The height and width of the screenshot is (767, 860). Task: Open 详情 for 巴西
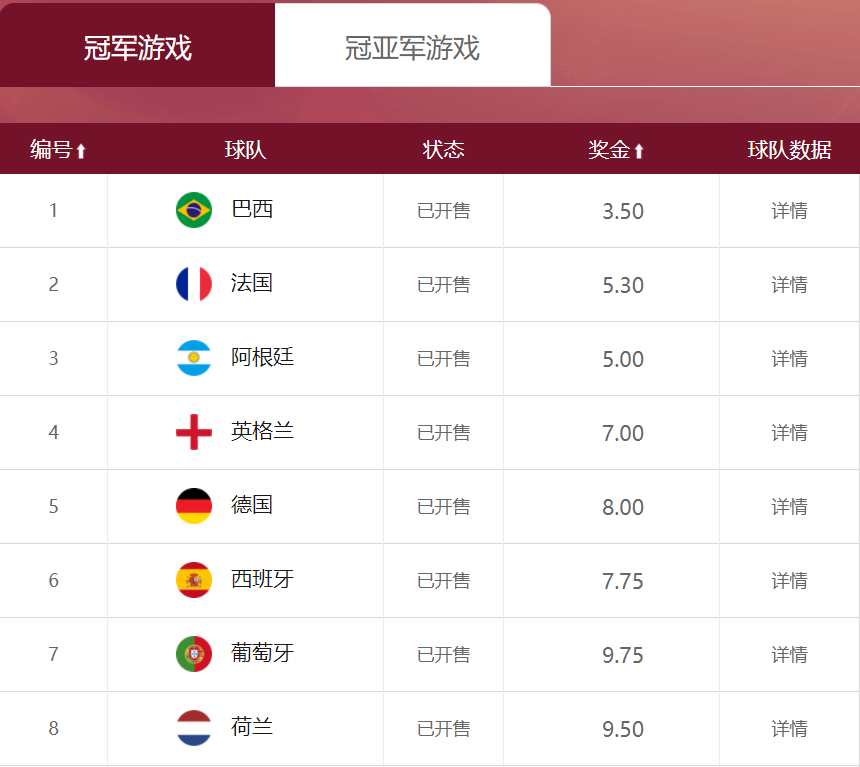[789, 211]
